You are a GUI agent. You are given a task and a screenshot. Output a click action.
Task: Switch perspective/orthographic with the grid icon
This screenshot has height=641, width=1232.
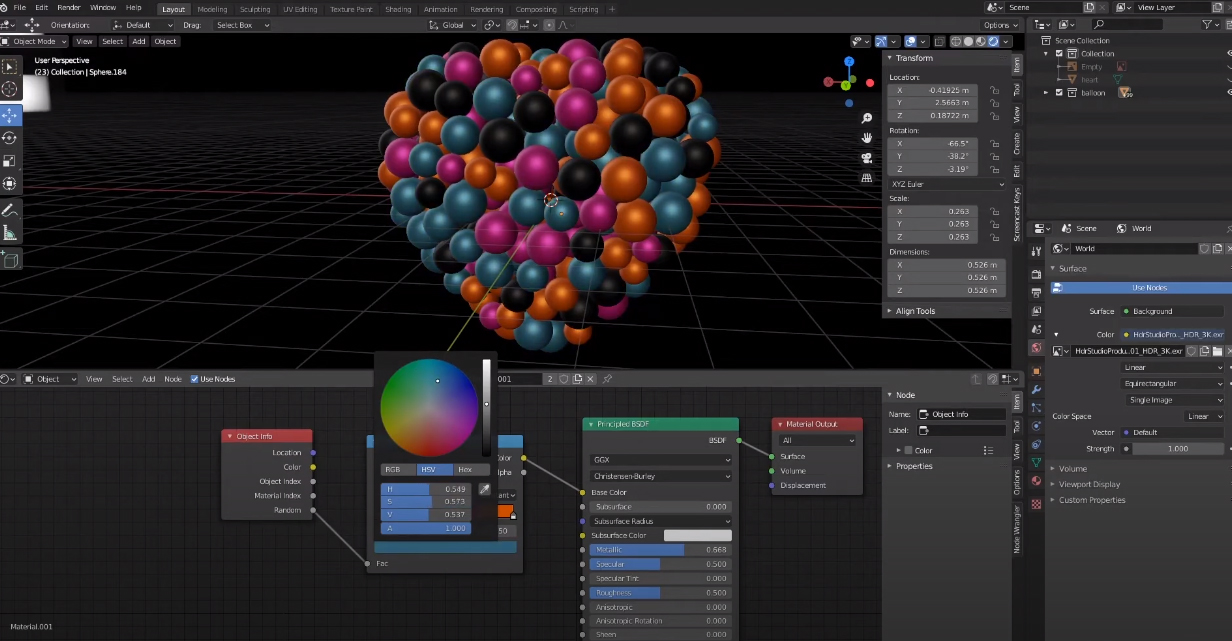pyautogui.click(x=867, y=178)
